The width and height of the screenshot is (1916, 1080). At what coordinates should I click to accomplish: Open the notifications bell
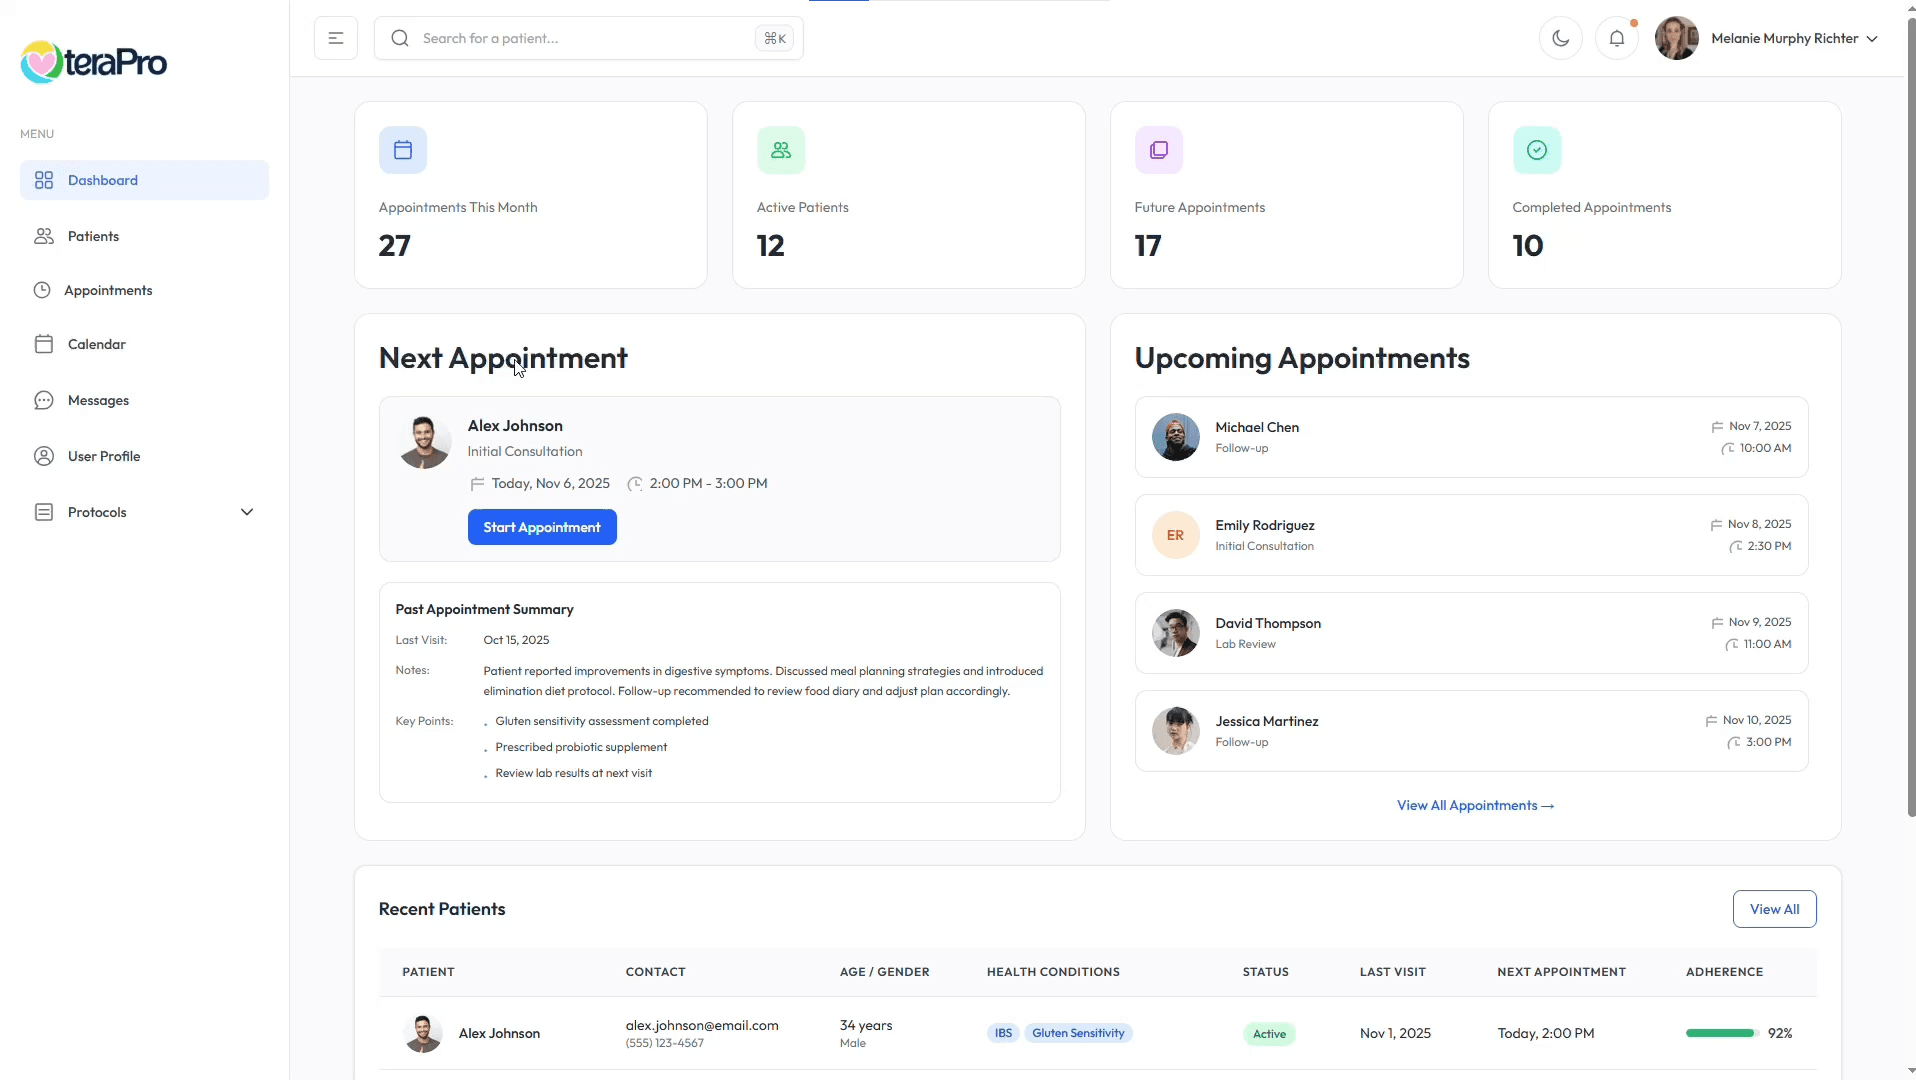coord(1617,38)
